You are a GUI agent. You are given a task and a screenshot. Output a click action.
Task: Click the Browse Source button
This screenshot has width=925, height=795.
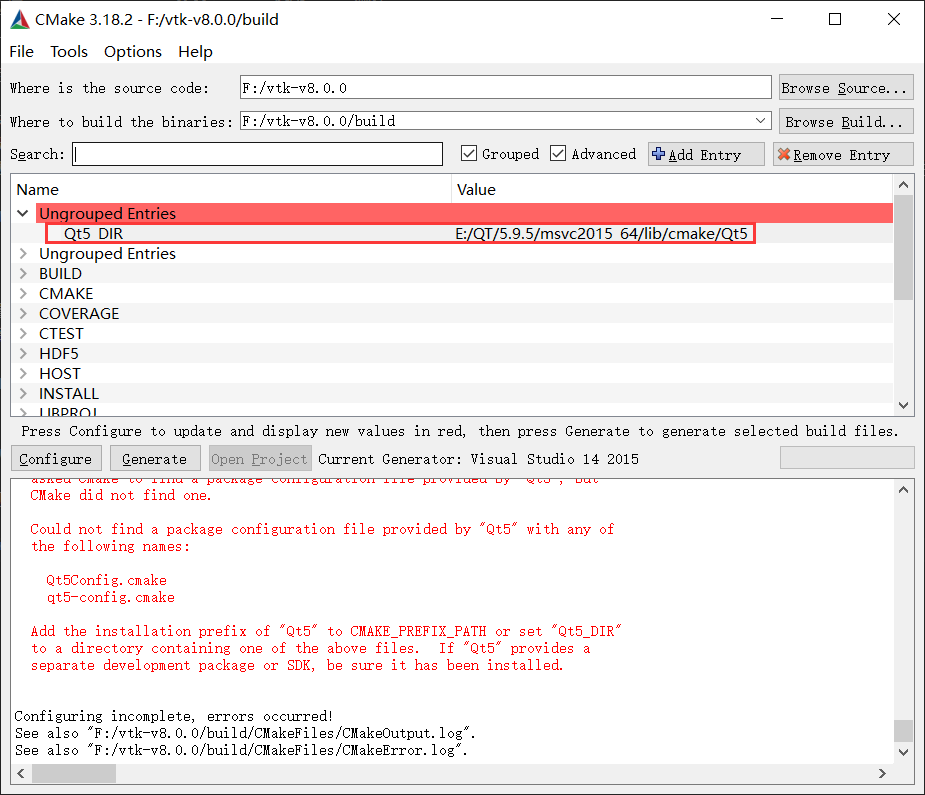[846, 88]
